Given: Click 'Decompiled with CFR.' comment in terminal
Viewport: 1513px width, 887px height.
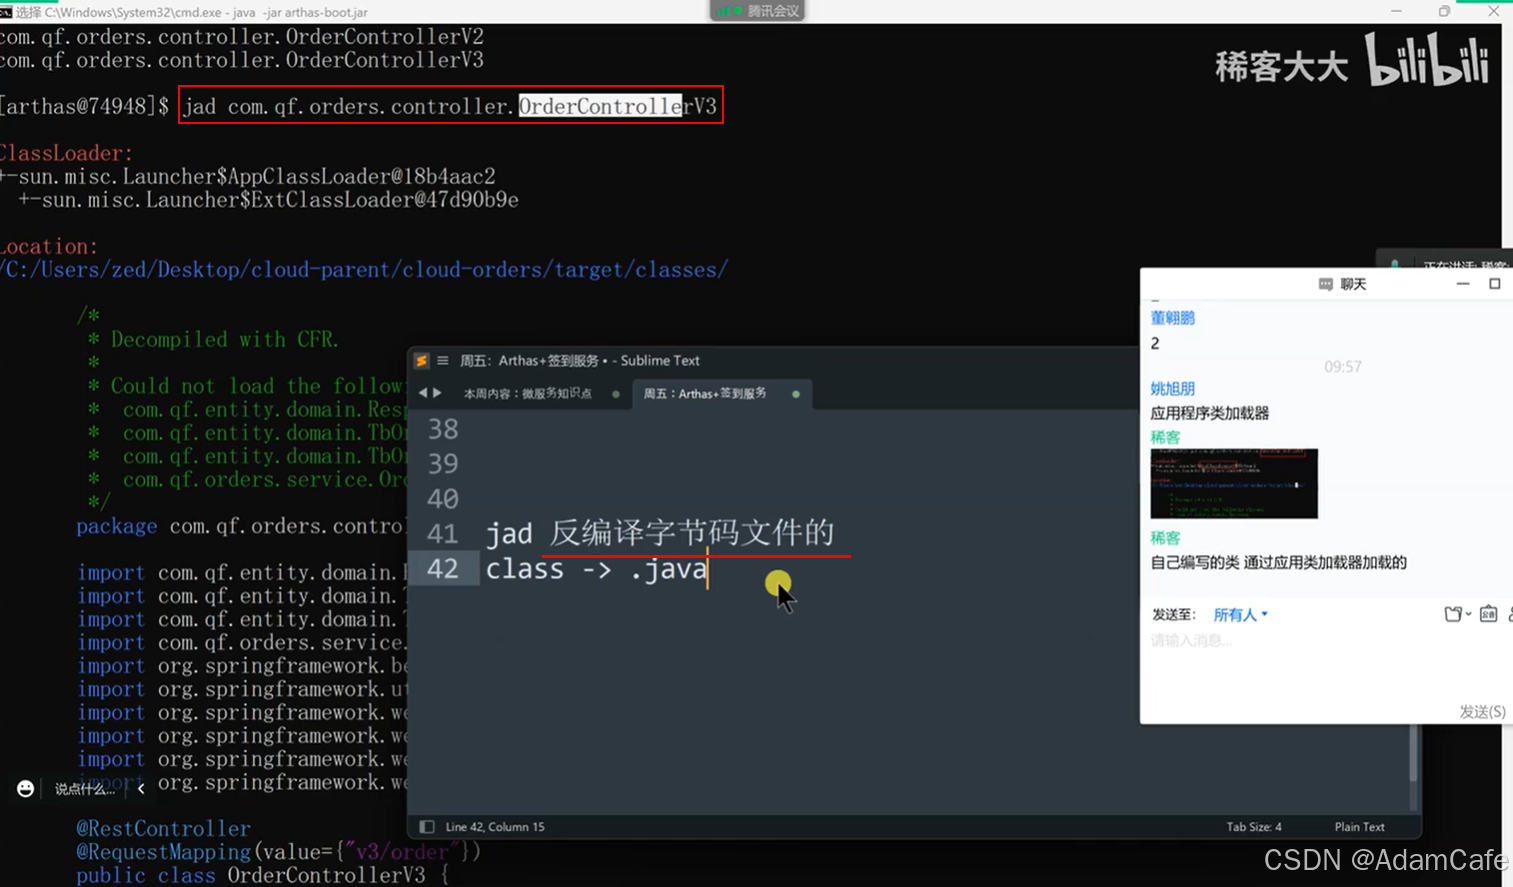Looking at the screenshot, I should point(224,340).
